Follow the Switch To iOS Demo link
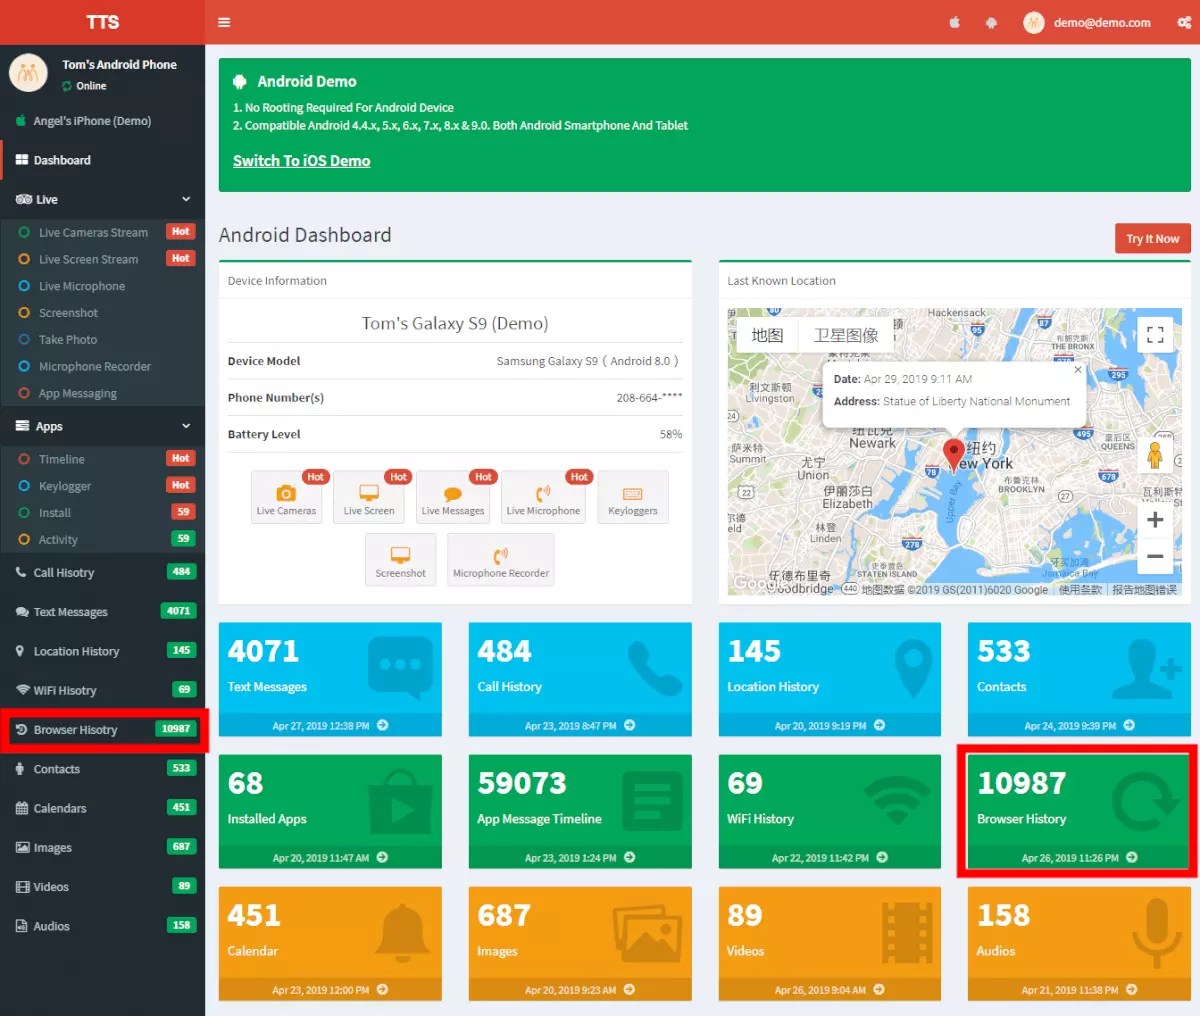1200x1016 pixels. coord(301,161)
